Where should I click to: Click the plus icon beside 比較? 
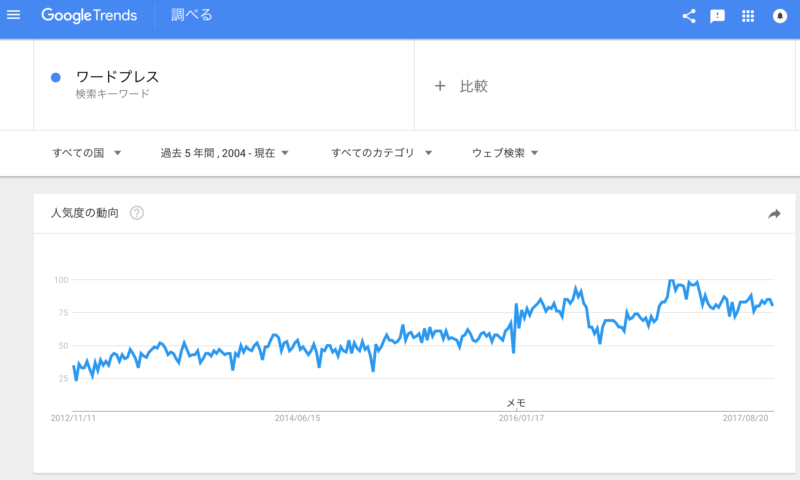440,86
